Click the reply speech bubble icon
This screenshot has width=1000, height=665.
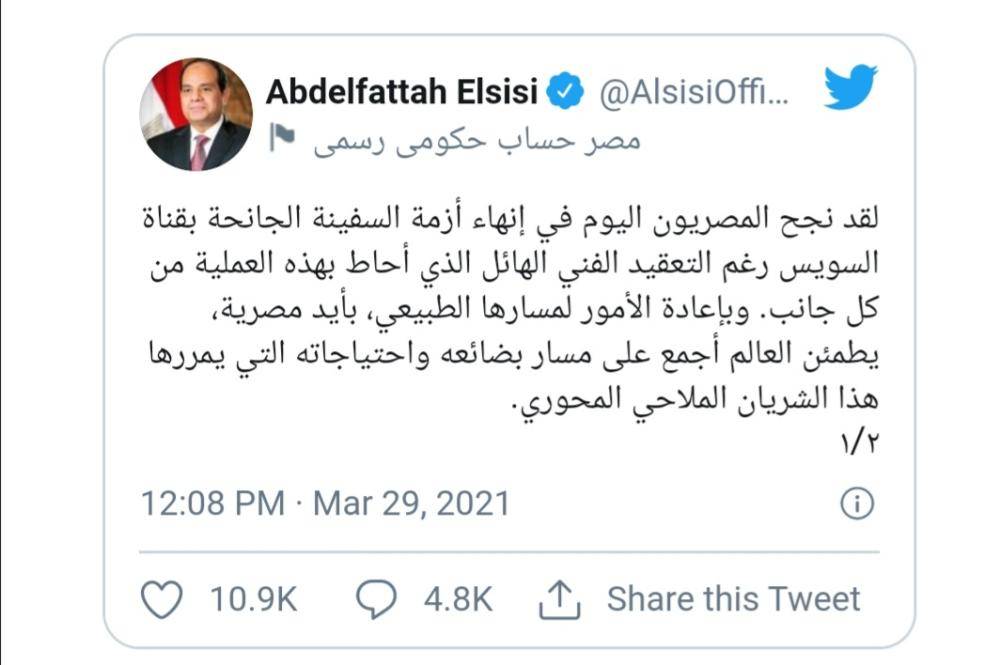(378, 598)
